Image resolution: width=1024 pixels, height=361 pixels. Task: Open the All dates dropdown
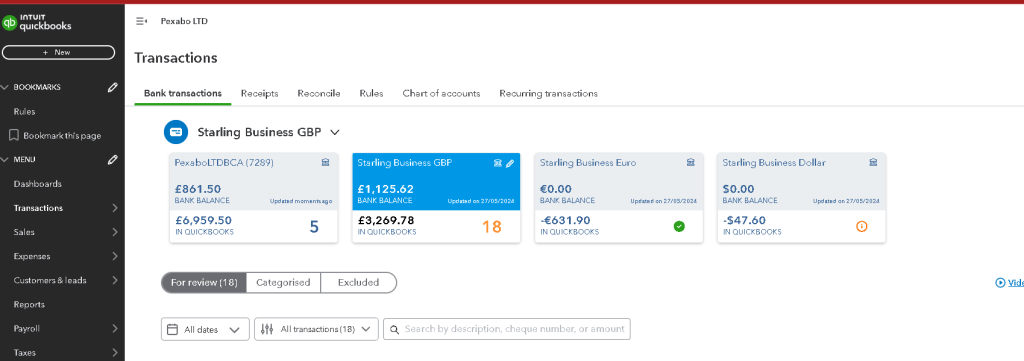tap(205, 330)
